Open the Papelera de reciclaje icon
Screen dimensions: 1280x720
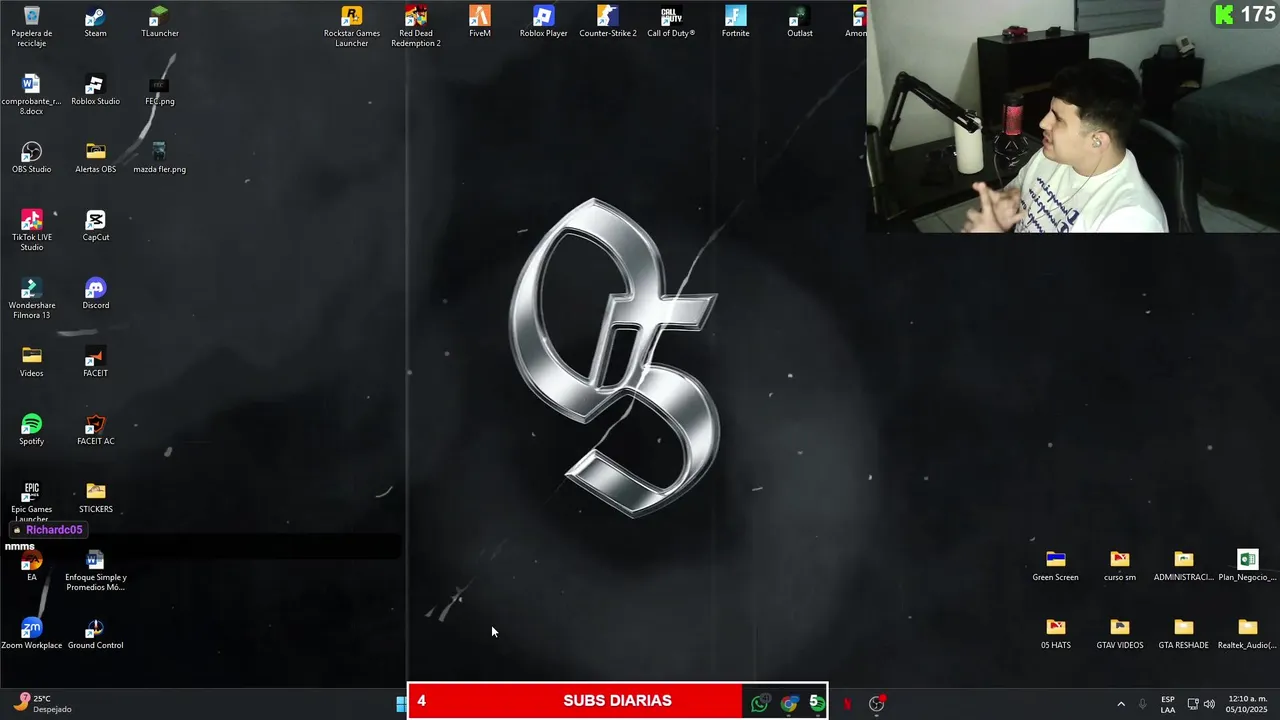pos(32,27)
